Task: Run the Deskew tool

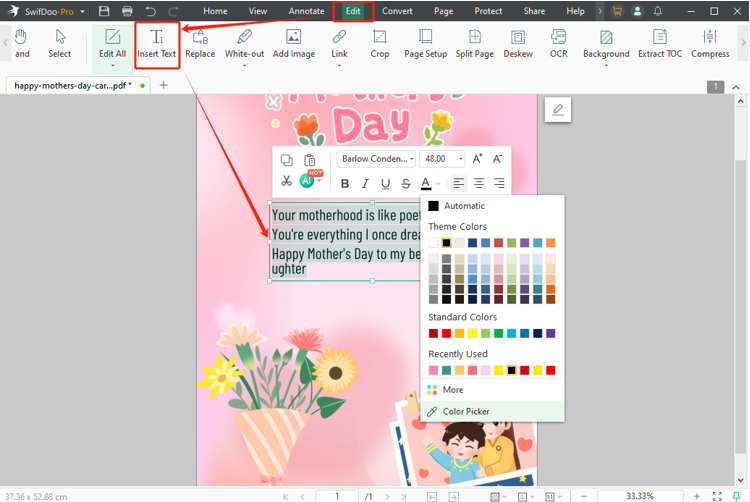Action: click(x=518, y=44)
